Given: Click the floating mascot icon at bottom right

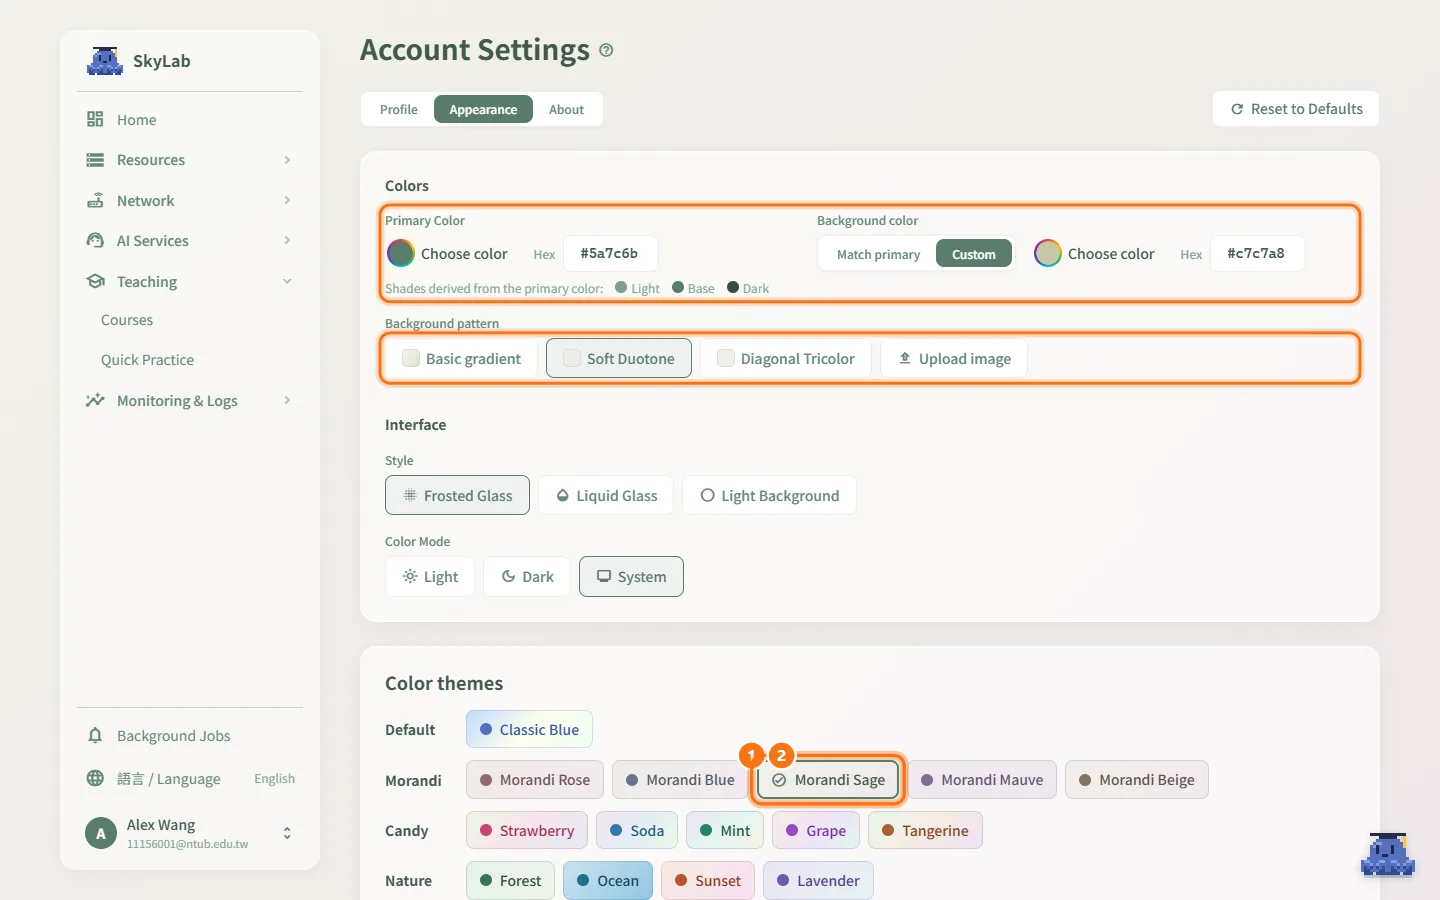Looking at the screenshot, I should pyautogui.click(x=1388, y=854).
